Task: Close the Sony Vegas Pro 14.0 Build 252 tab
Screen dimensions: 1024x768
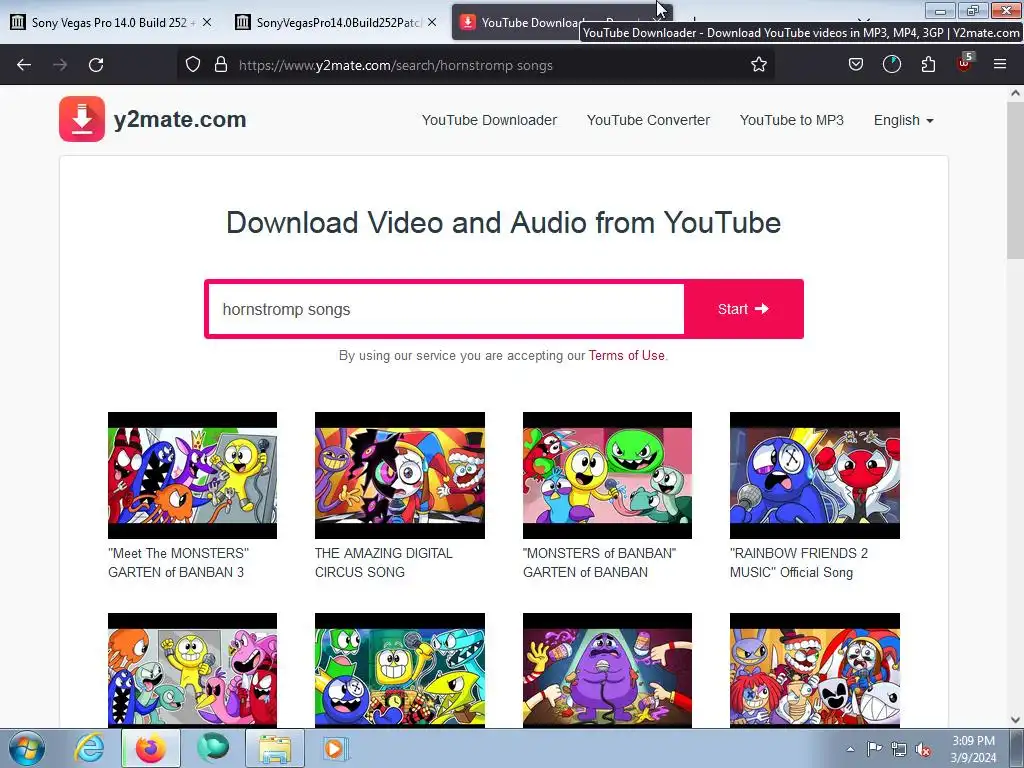Action: 207,22
